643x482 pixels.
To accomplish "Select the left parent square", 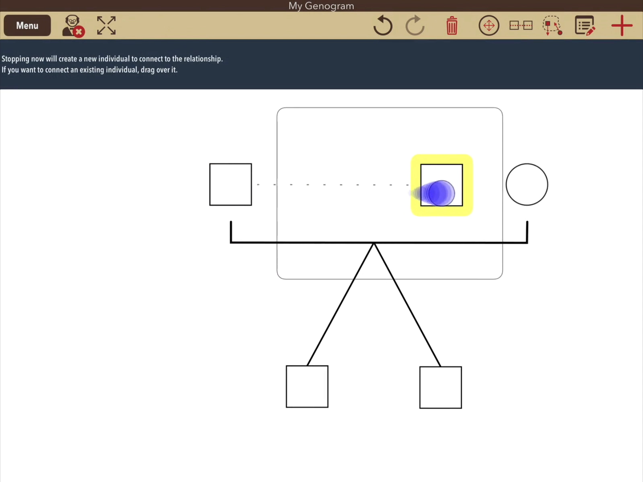I will pos(230,185).
